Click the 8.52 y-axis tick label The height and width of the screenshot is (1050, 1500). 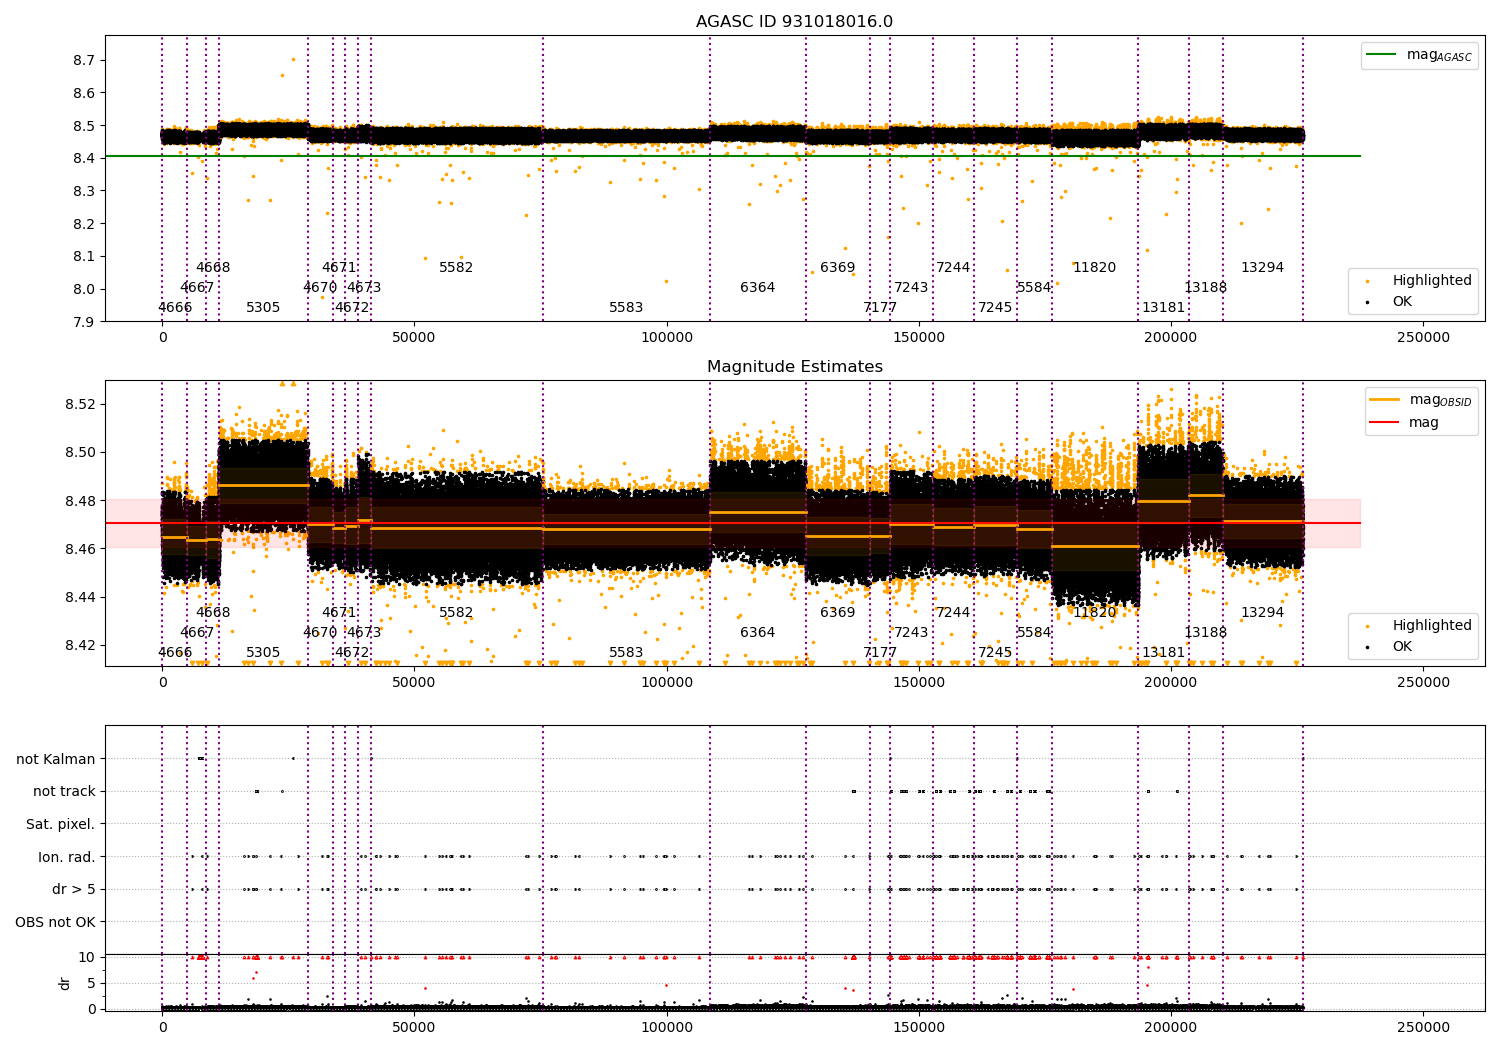point(80,404)
